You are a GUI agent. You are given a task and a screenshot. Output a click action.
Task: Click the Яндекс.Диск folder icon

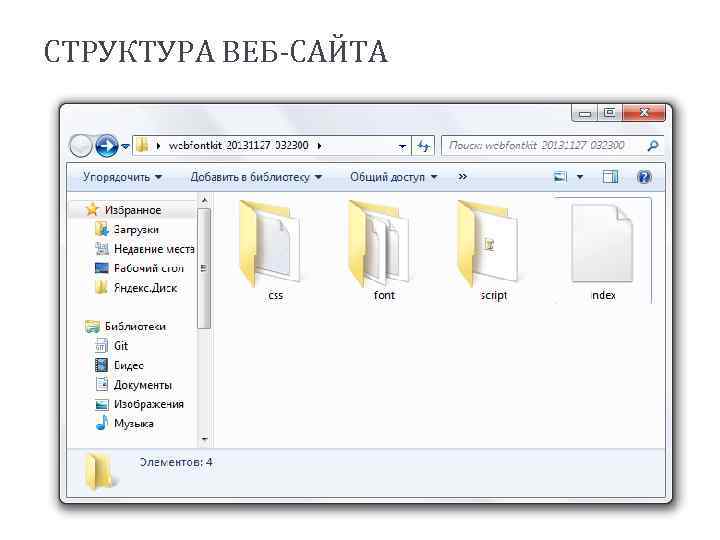tap(101, 287)
